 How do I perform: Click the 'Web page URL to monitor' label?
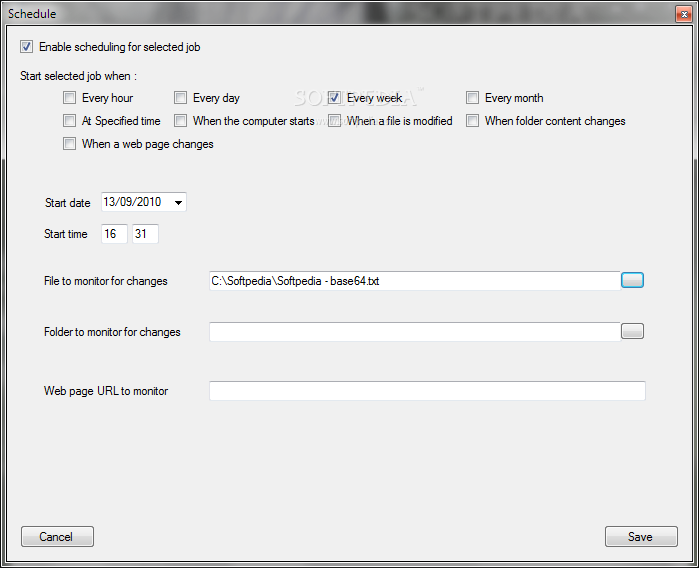(x=106, y=391)
